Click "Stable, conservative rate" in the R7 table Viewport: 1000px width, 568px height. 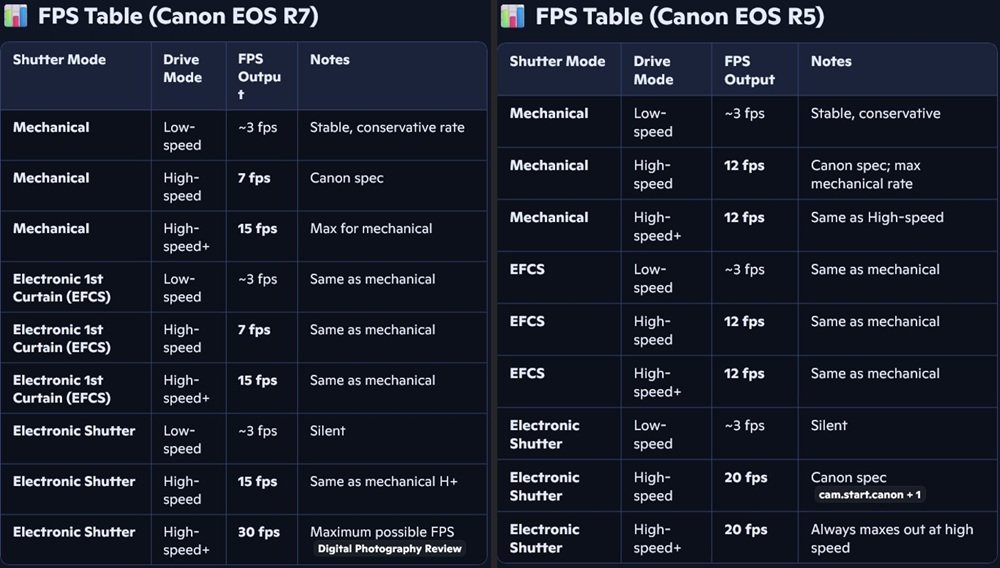click(387, 127)
